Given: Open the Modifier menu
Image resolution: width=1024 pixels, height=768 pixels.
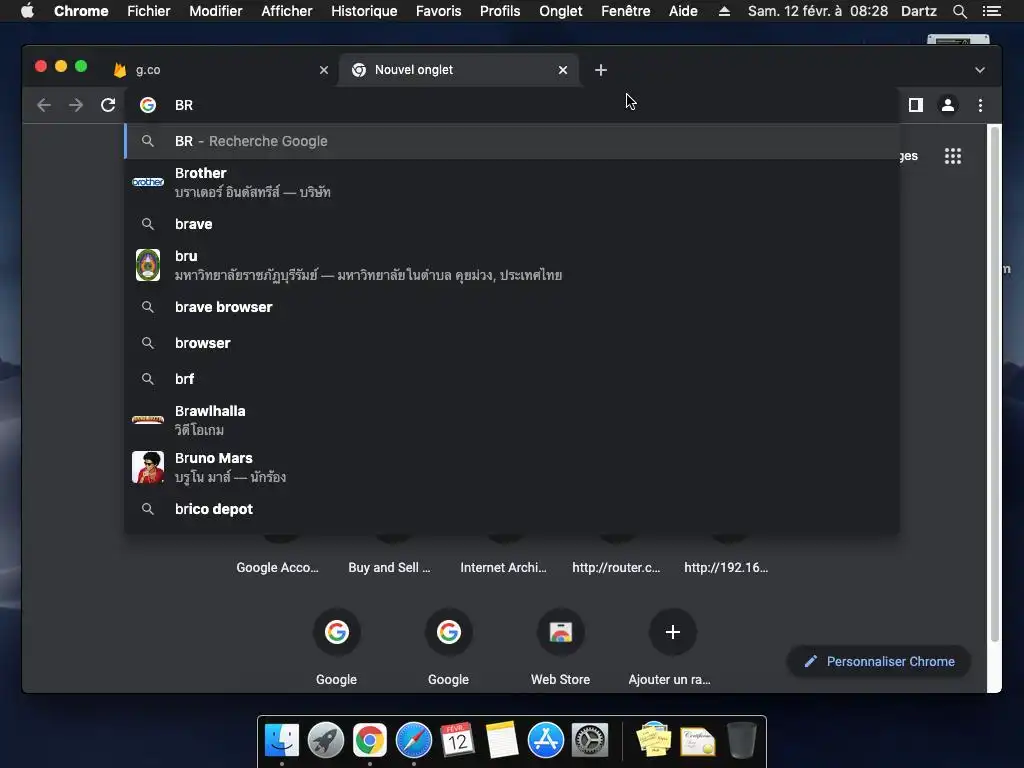Looking at the screenshot, I should pyautogui.click(x=216, y=11).
